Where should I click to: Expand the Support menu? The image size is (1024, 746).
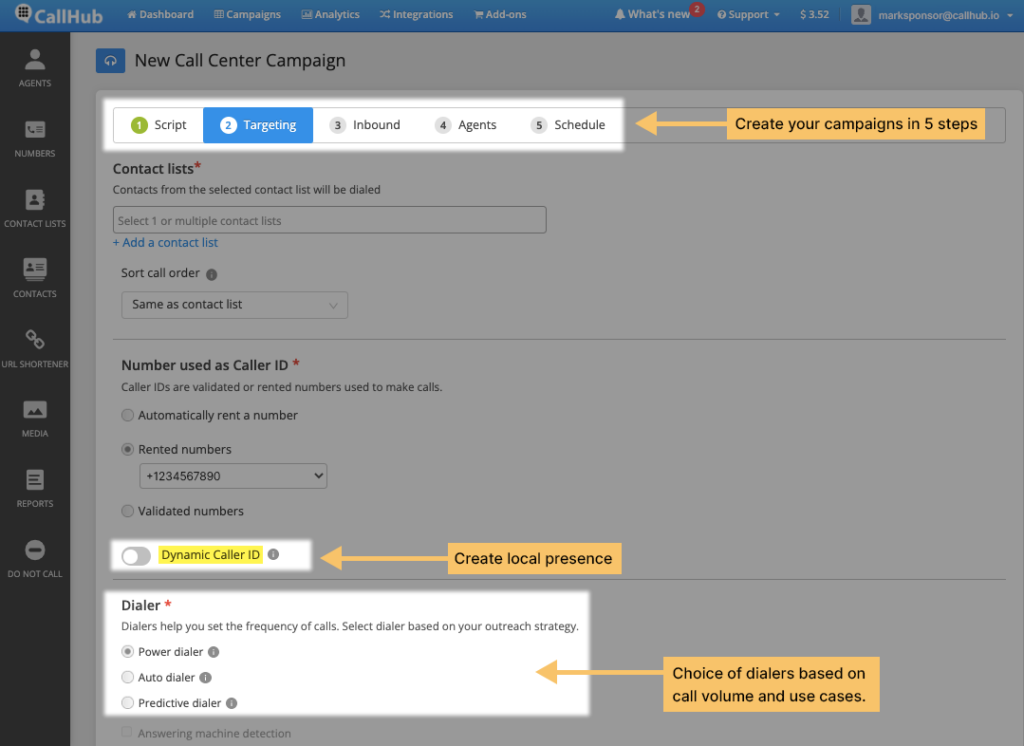[x=748, y=14]
